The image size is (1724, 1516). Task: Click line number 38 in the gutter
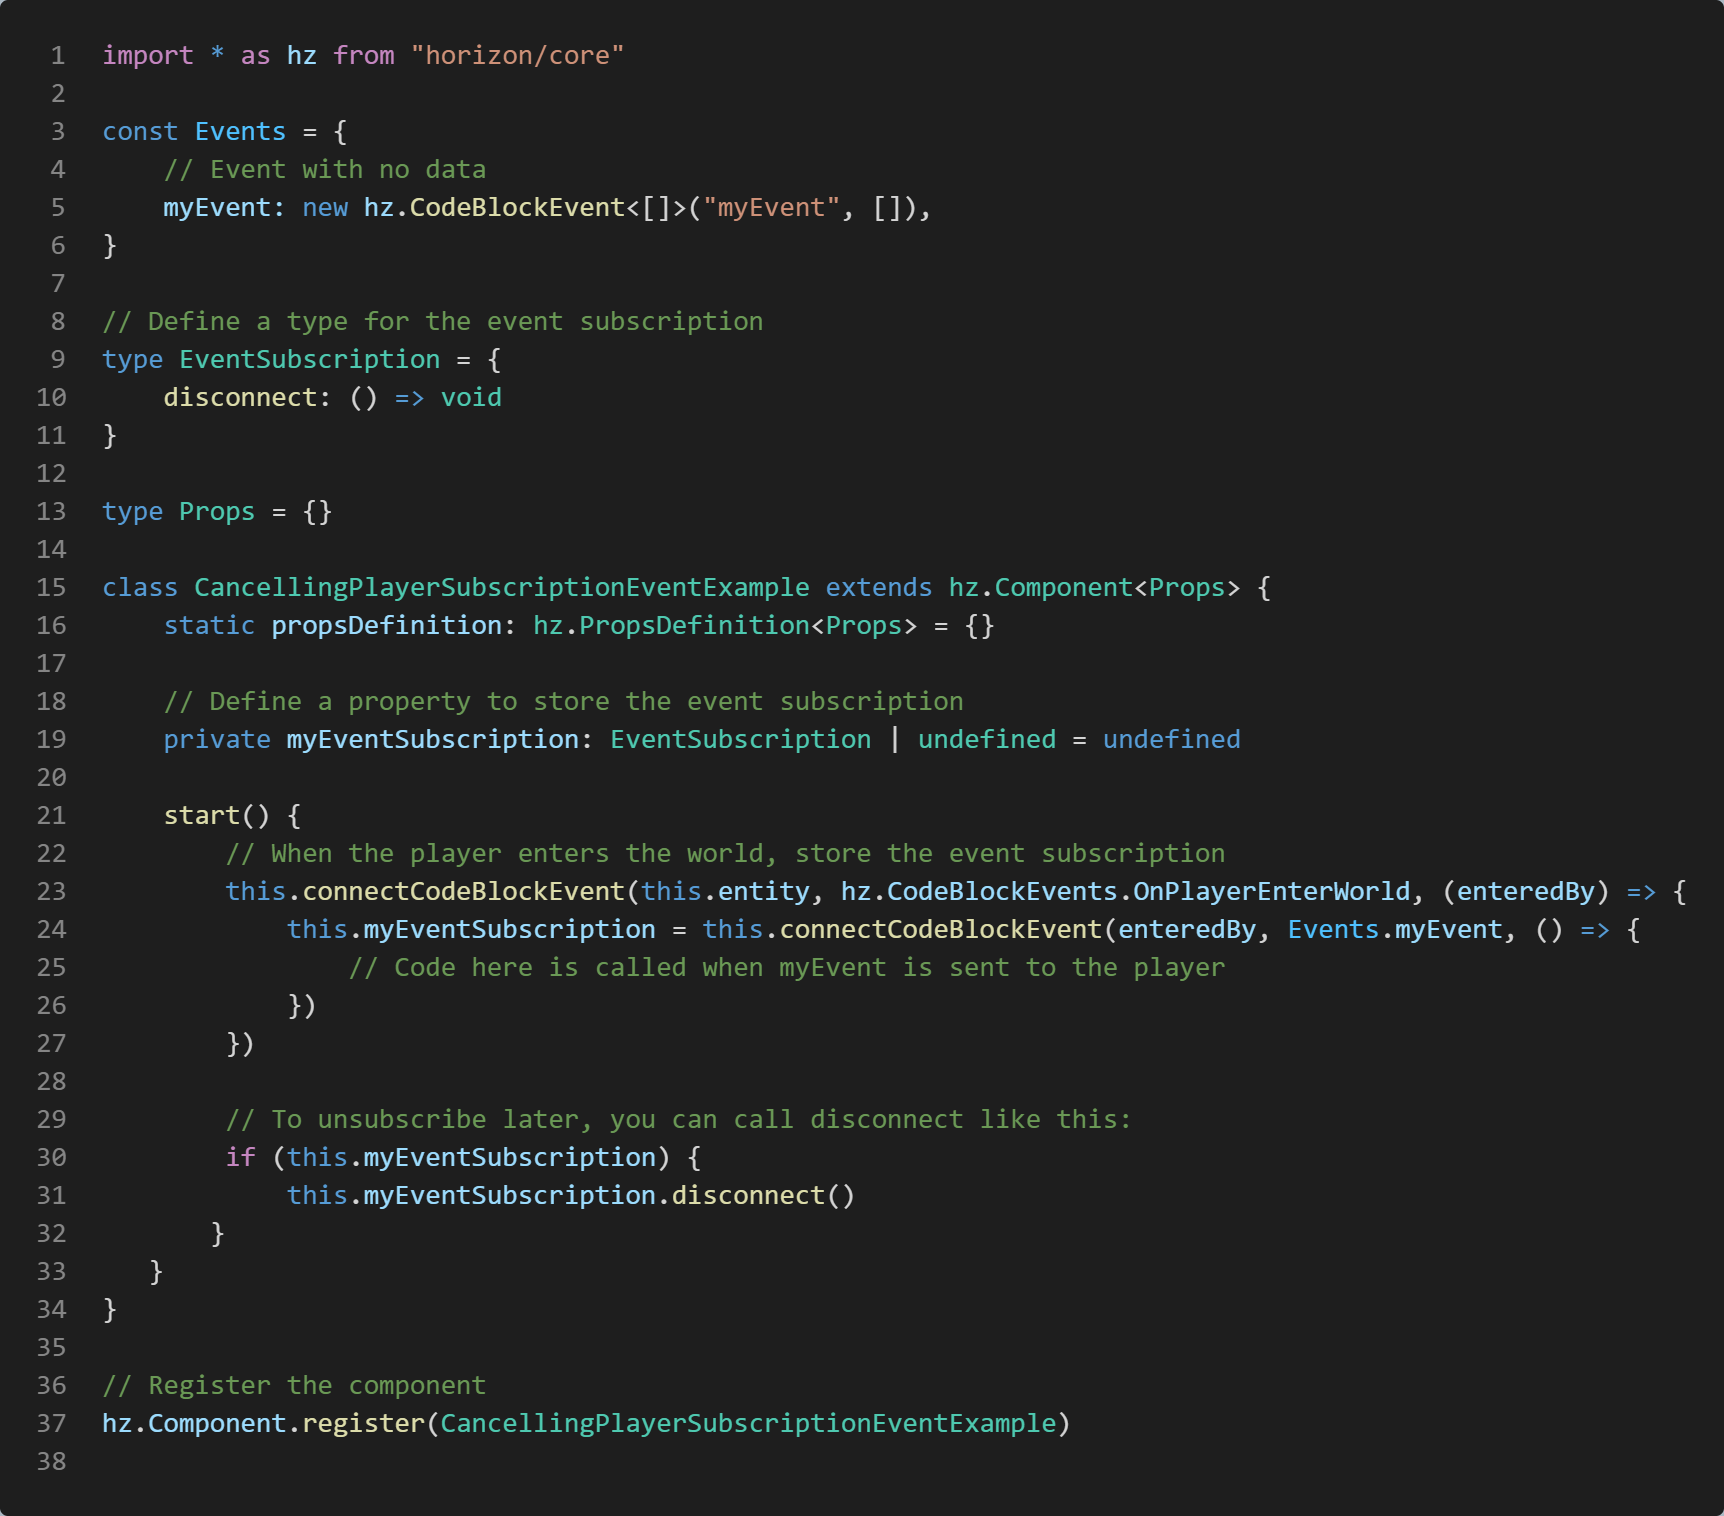52,1461
